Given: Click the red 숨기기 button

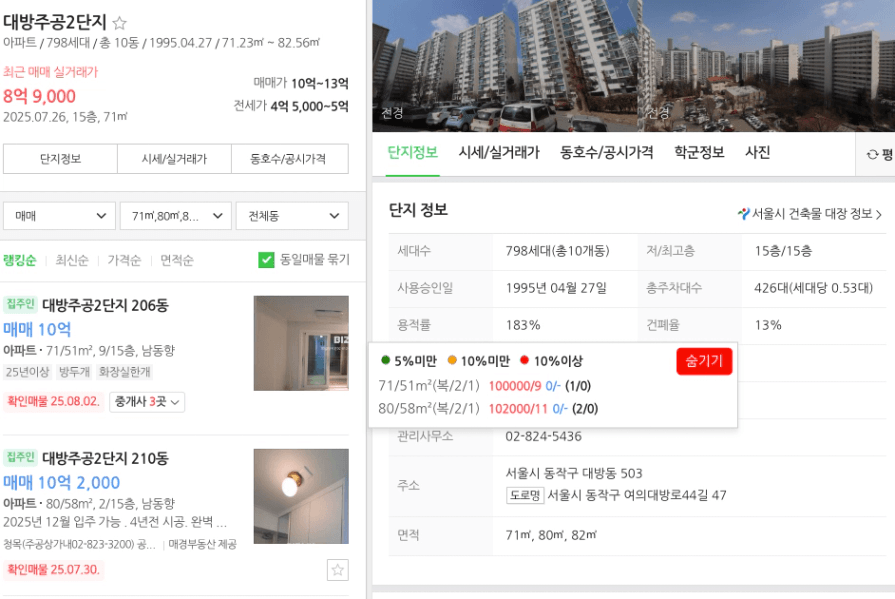Looking at the screenshot, I should 704,361.
